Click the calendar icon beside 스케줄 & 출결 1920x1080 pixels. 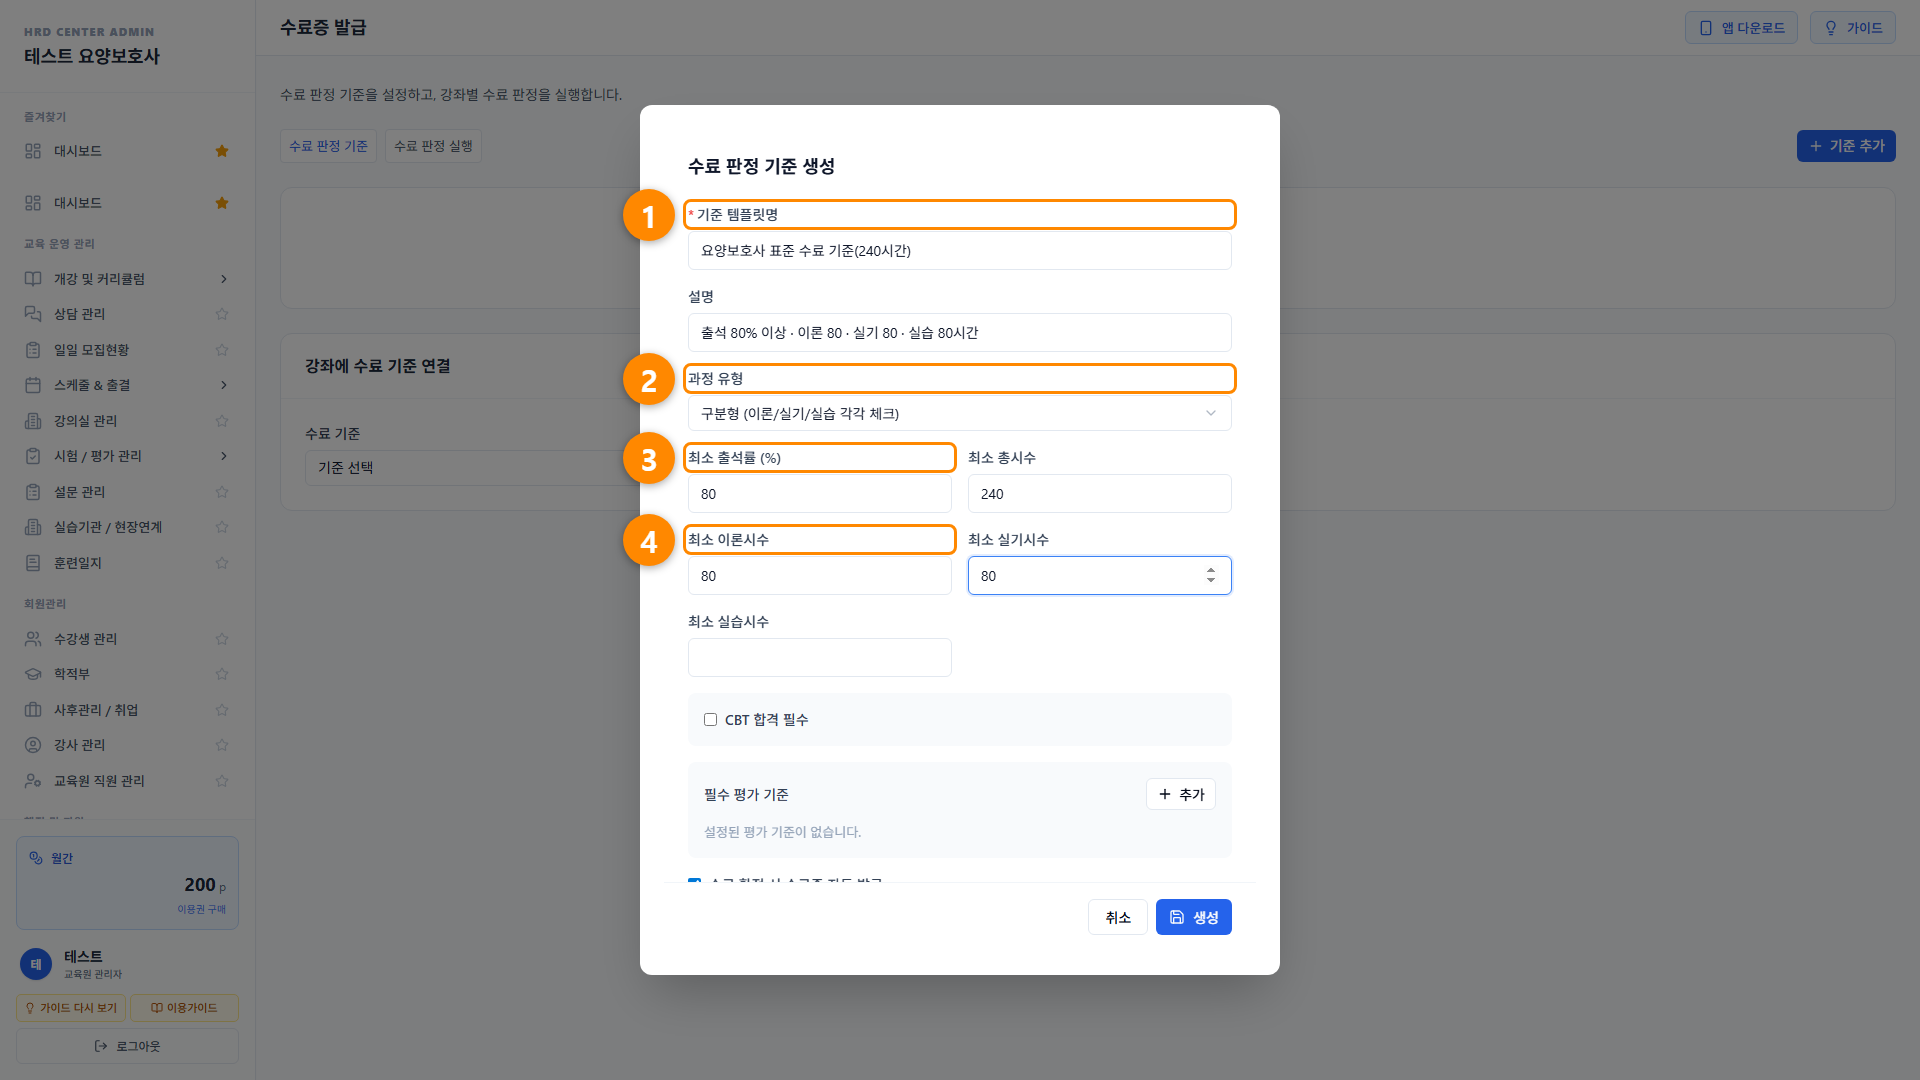click(x=33, y=385)
